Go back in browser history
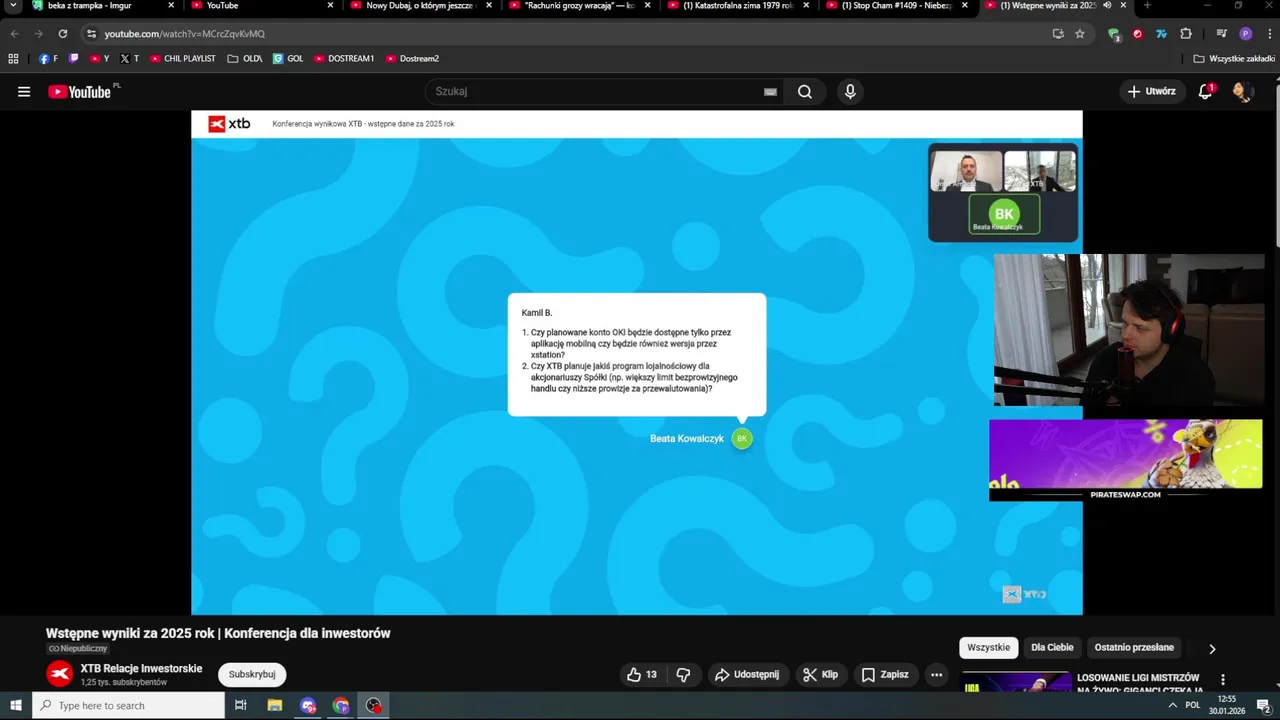1280x720 pixels. (14, 33)
